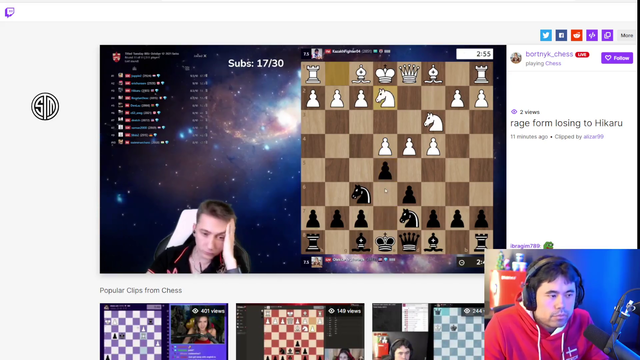Share the clip on Twitter
The width and height of the screenshot is (640, 360).
click(546, 35)
